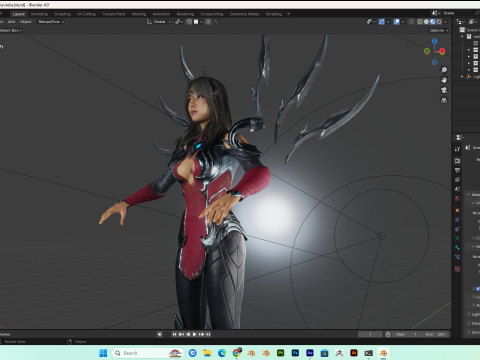Select the Scene Collection row in outliner
The image size is (480, 360).
[470, 30]
